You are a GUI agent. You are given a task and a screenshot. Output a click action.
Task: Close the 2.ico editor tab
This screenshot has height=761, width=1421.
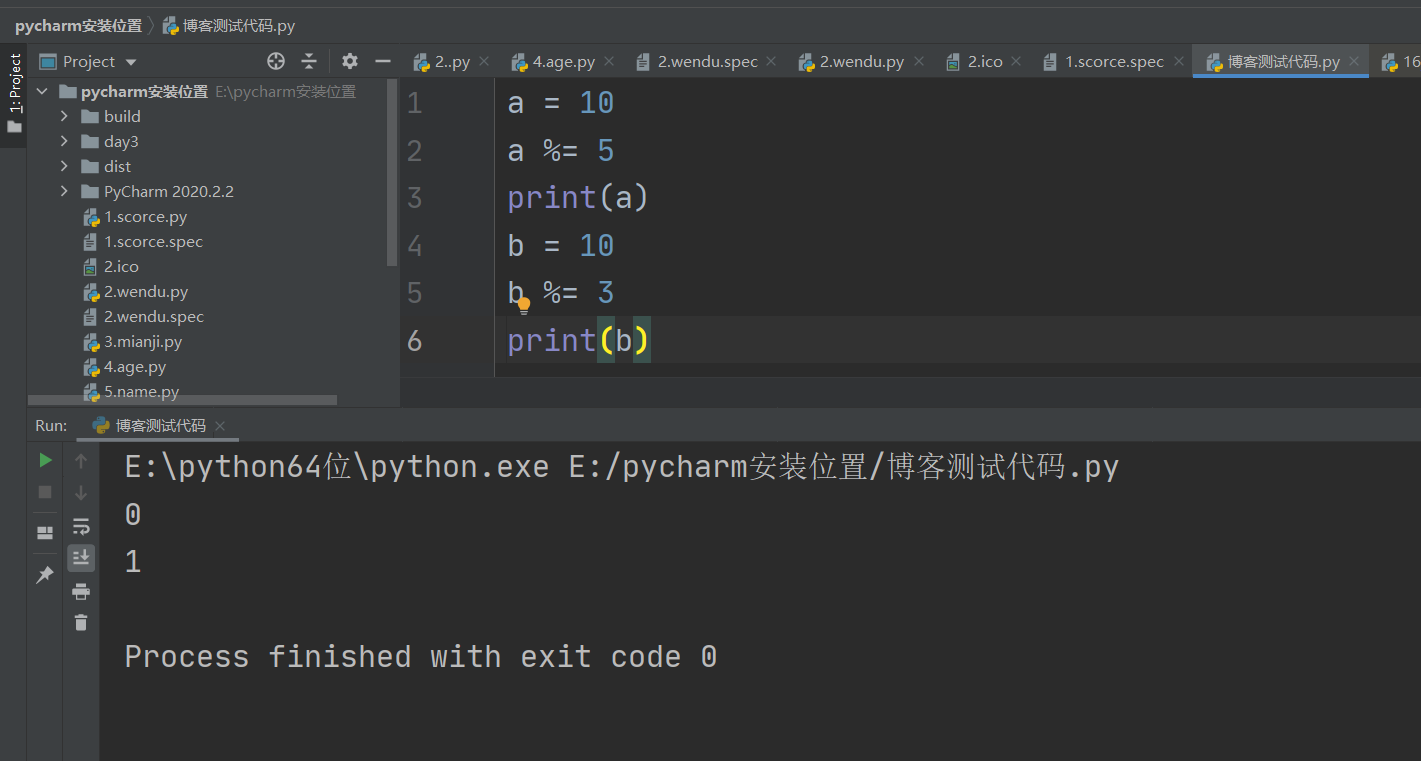(1016, 62)
